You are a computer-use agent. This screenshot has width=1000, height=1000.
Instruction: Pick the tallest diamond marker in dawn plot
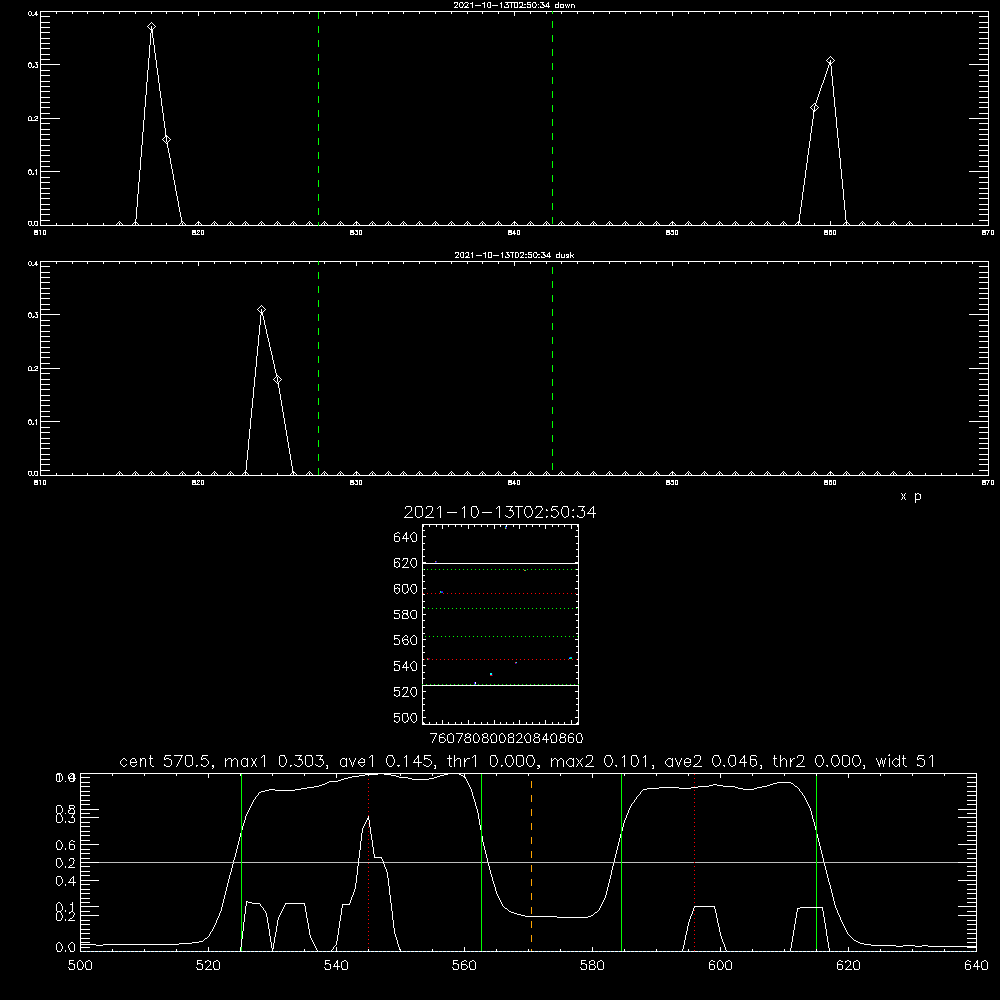pos(151,27)
